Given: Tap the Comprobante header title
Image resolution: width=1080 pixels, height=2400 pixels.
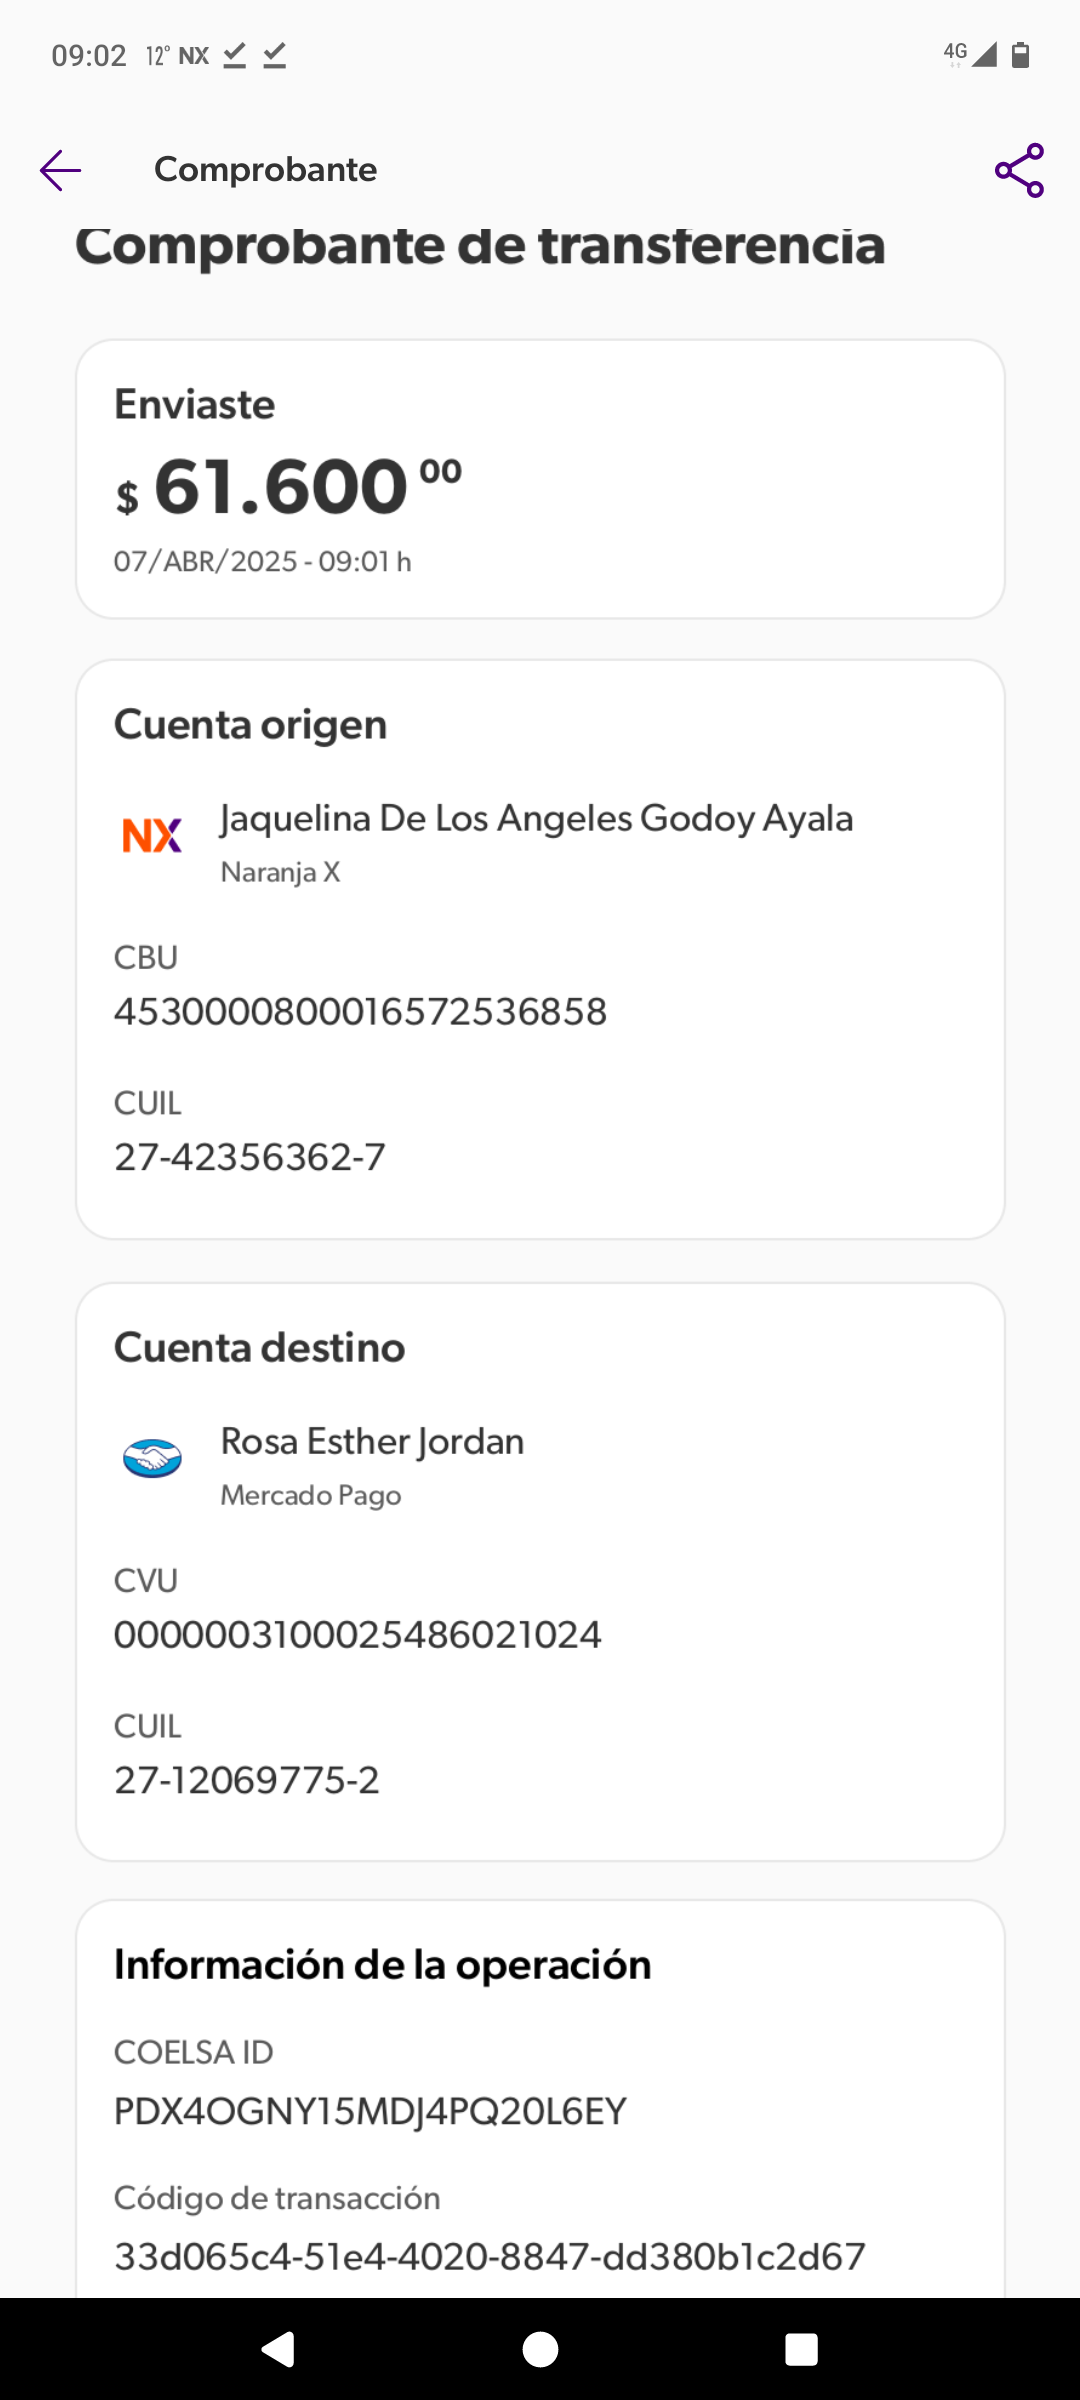Looking at the screenshot, I should pyautogui.click(x=265, y=170).
